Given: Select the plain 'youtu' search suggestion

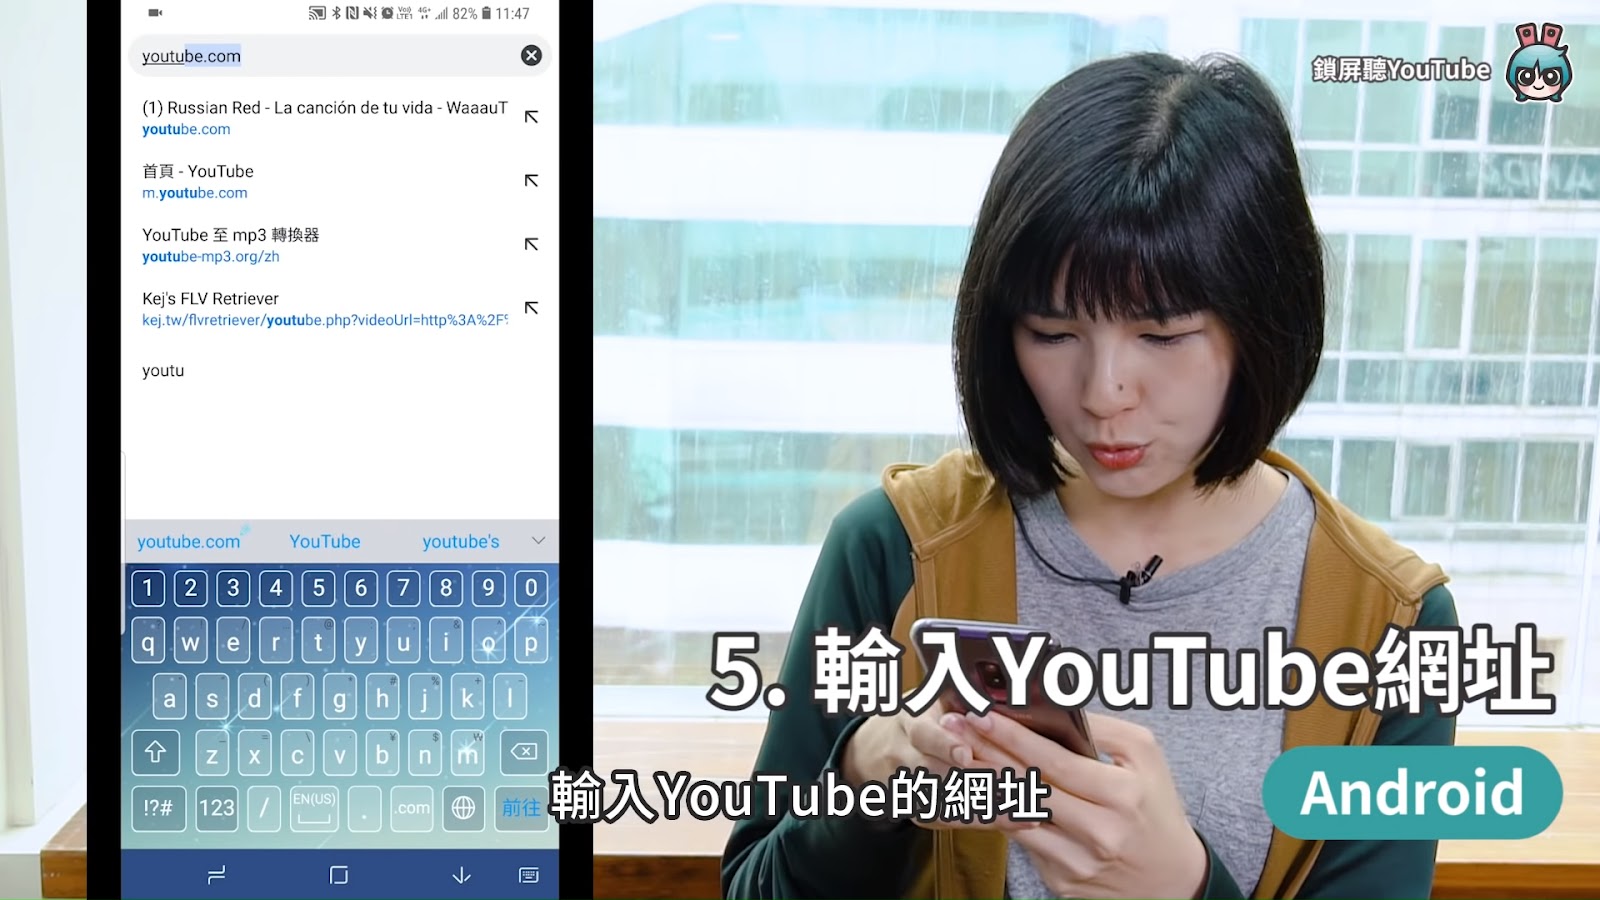Looking at the screenshot, I should click(x=163, y=370).
